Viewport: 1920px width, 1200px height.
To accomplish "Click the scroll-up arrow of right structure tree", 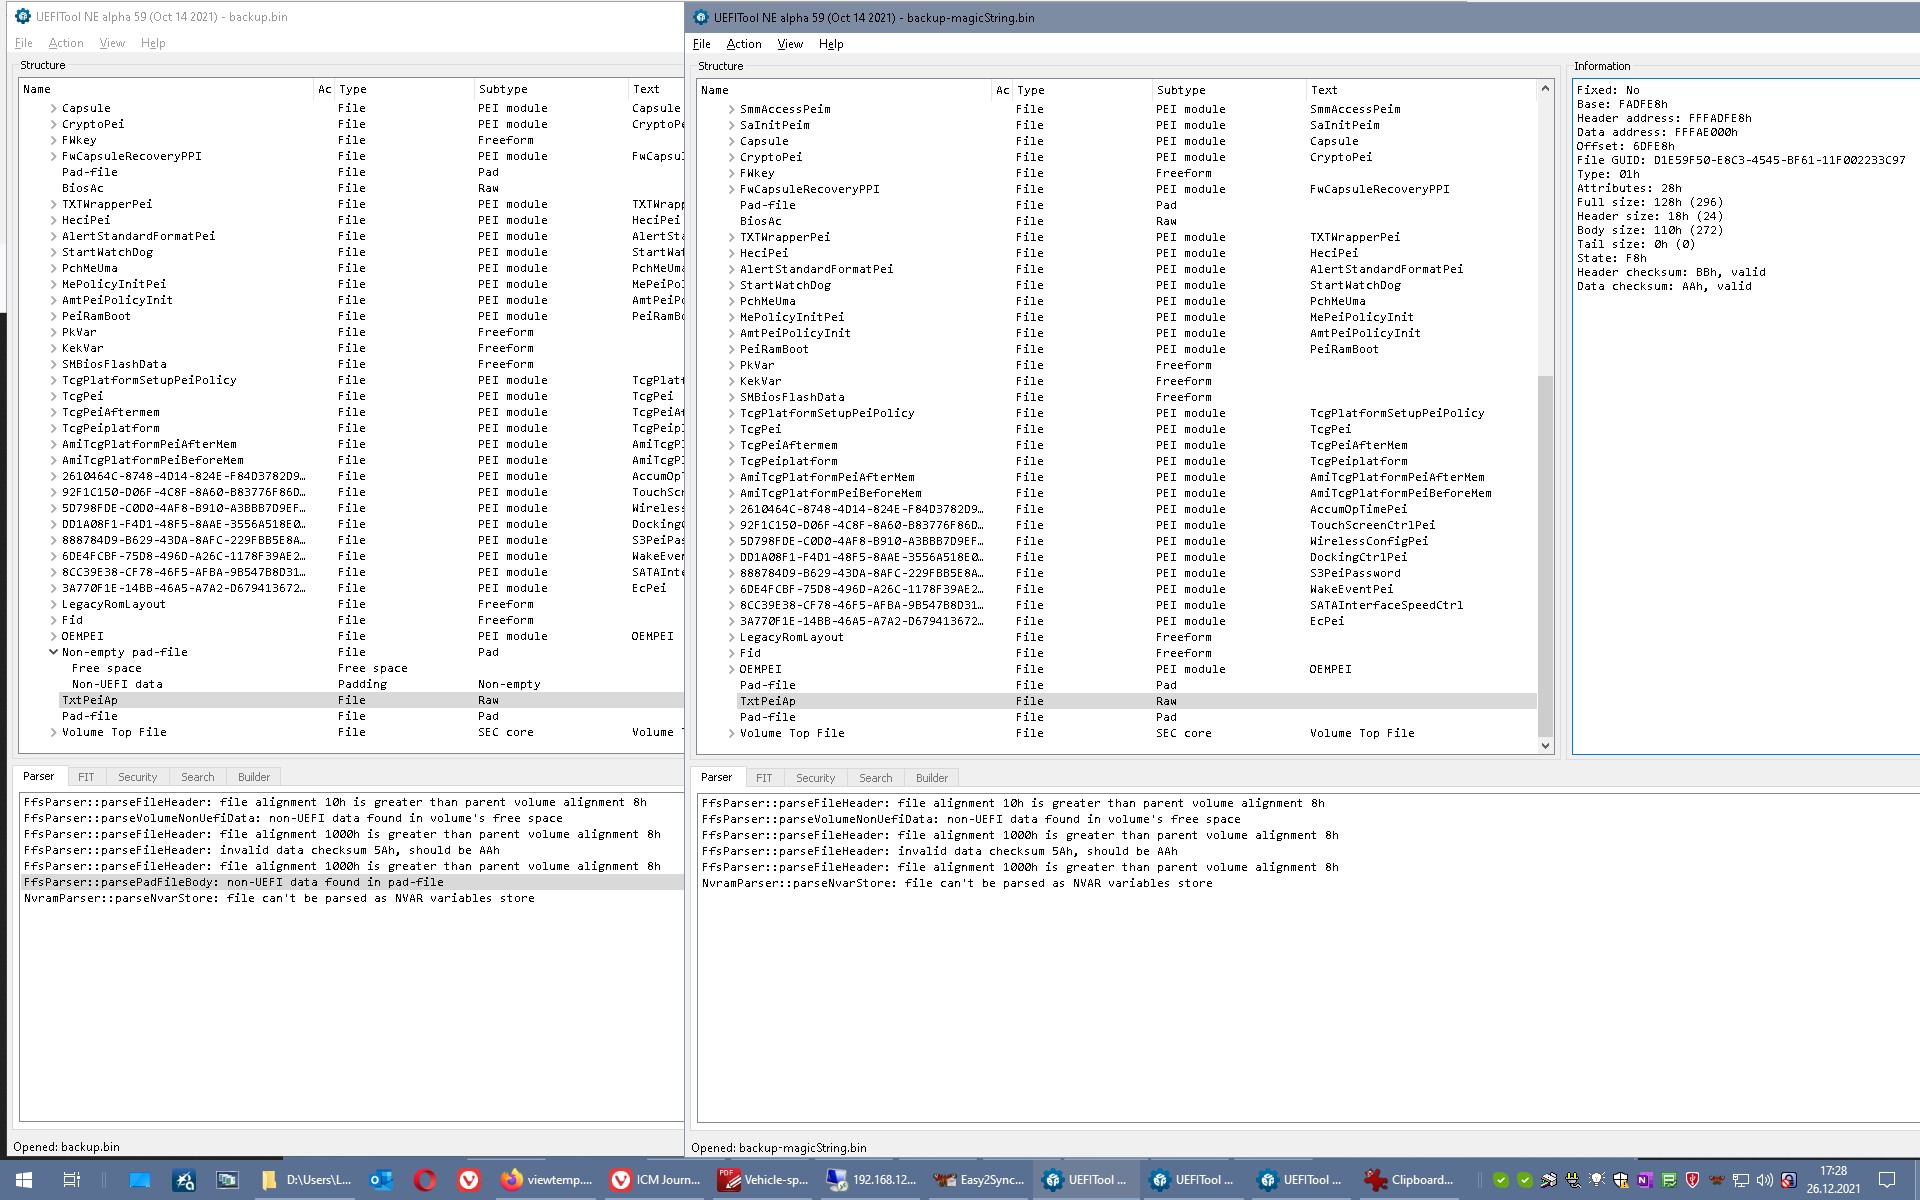I will click(x=1545, y=89).
